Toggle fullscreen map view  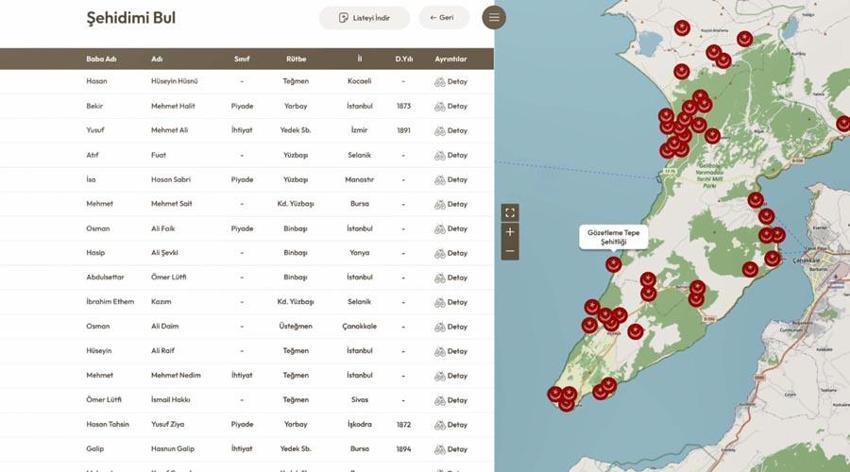pyautogui.click(x=510, y=212)
